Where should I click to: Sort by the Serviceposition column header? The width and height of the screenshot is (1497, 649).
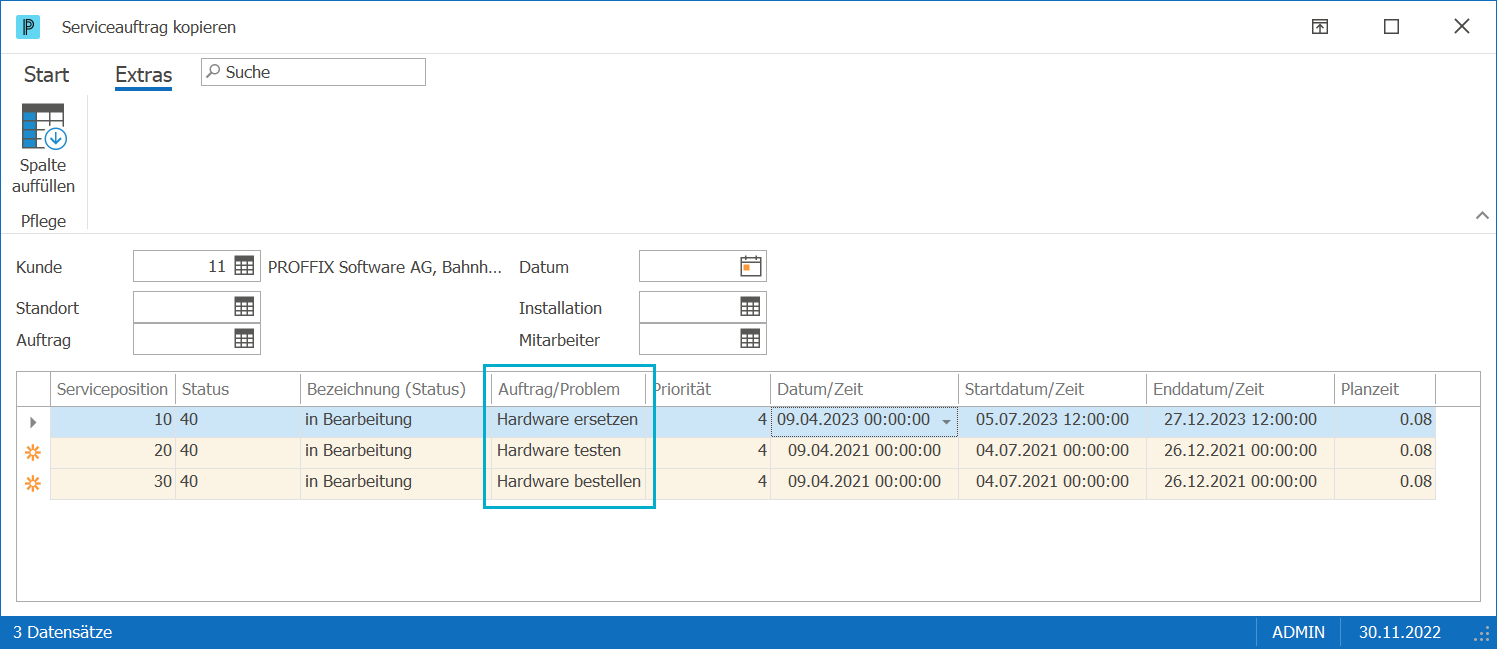pyautogui.click(x=113, y=389)
